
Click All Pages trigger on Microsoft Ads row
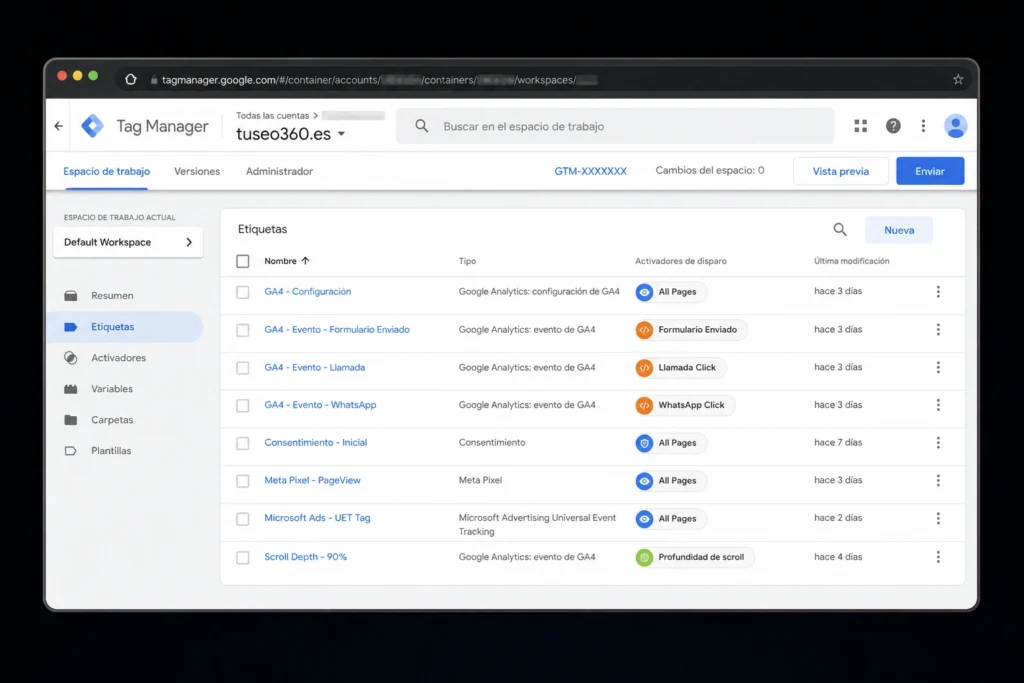[671, 518]
